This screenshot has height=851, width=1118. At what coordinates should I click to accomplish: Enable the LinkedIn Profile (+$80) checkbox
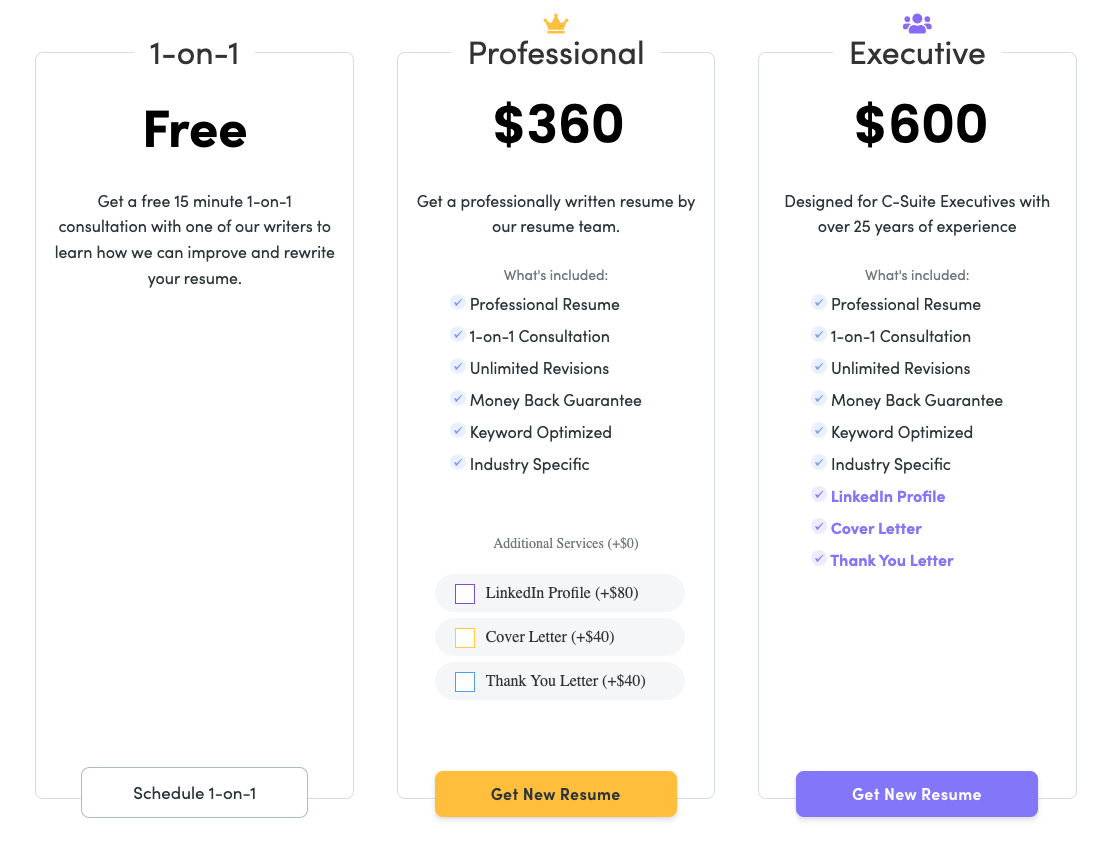pyautogui.click(x=465, y=593)
